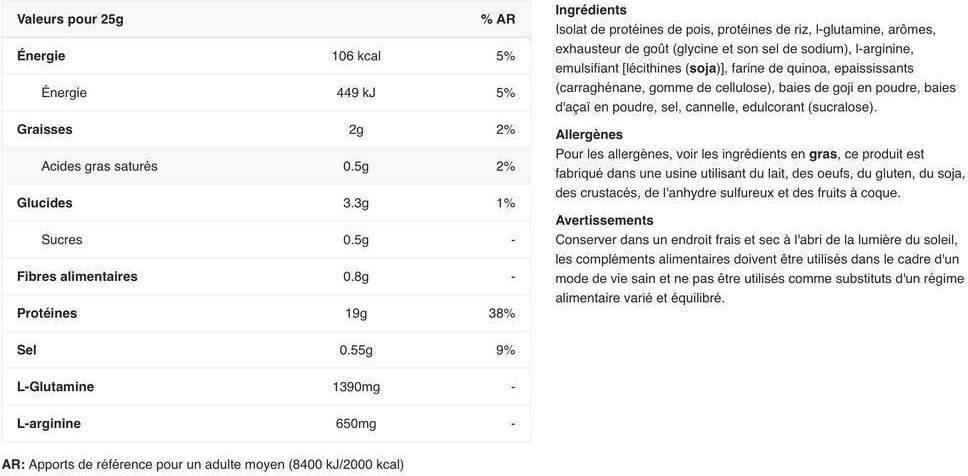The width and height of the screenshot is (968, 476).
Task: Click the Sucres row label
Action: tap(62, 240)
